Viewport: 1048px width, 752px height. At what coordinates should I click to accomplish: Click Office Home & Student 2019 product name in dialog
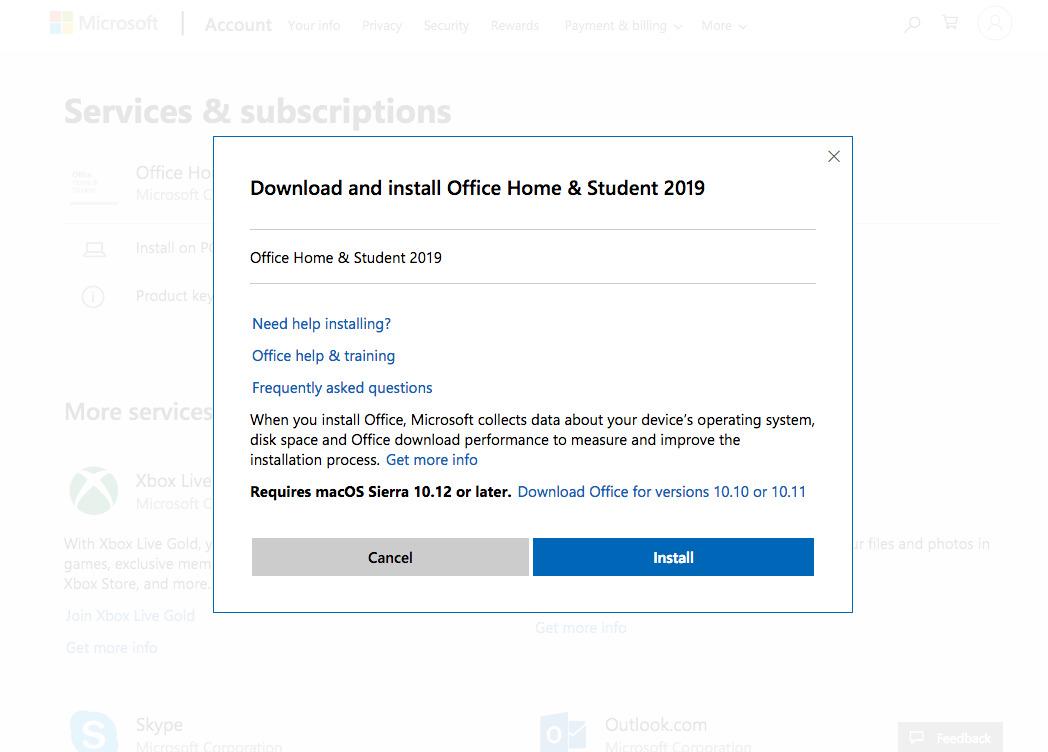pyautogui.click(x=346, y=258)
